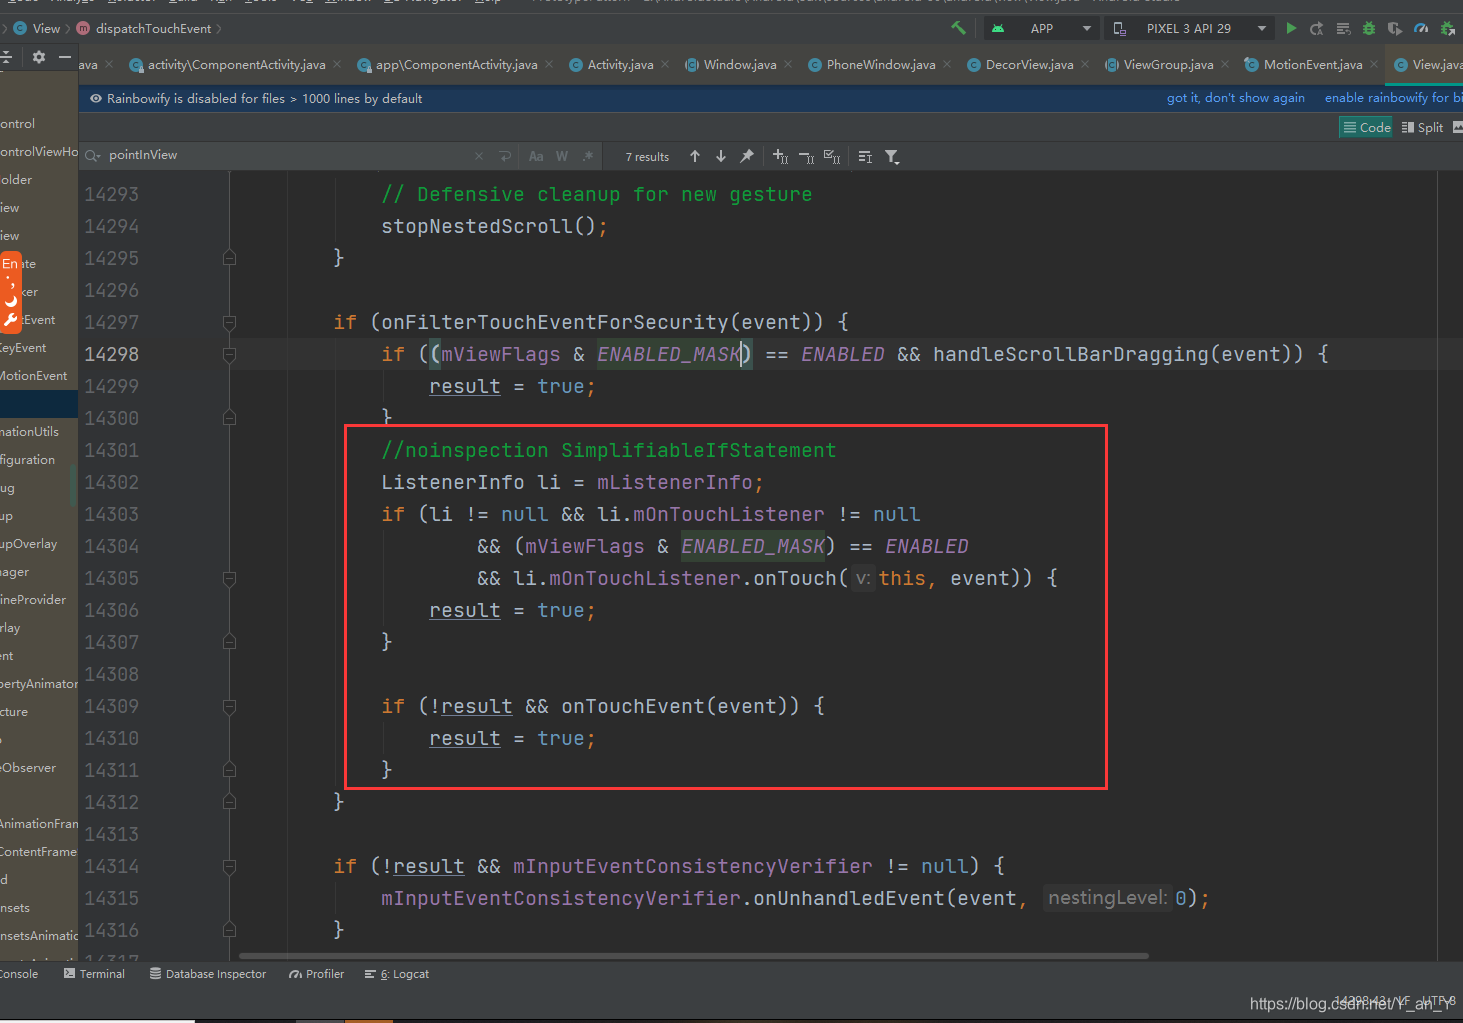Image resolution: width=1463 pixels, height=1023 pixels.
Task: Collapse code fold marker at line 14305
Action: 229,578
